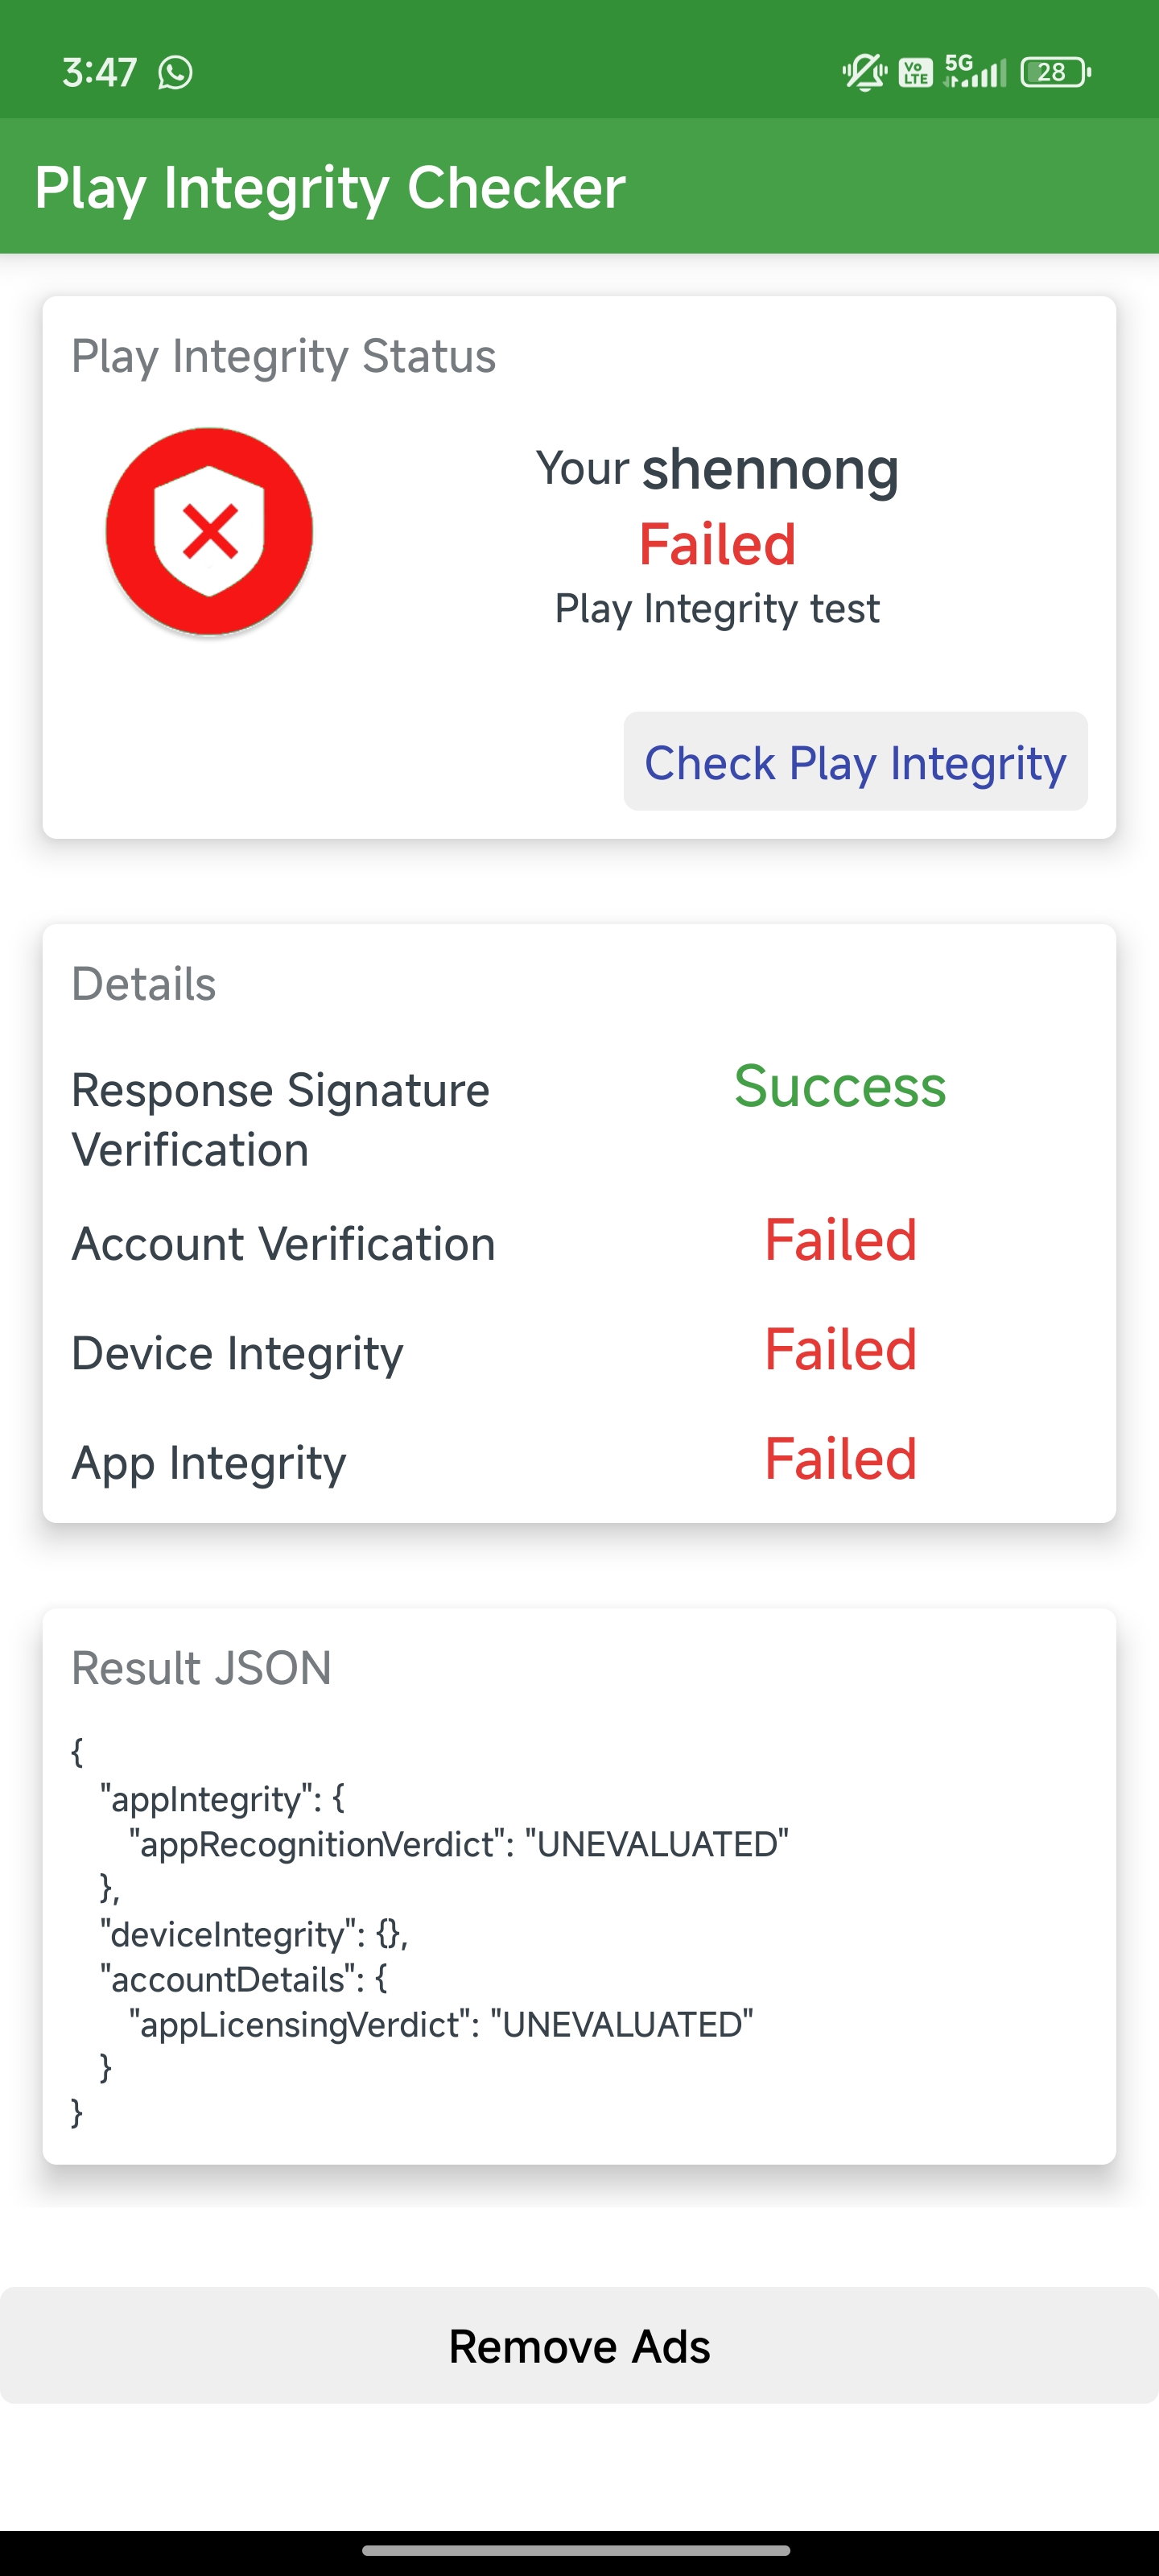This screenshot has height=2576, width=1159.
Task: Tap the Play Integrity Checker title
Action: [x=330, y=187]
